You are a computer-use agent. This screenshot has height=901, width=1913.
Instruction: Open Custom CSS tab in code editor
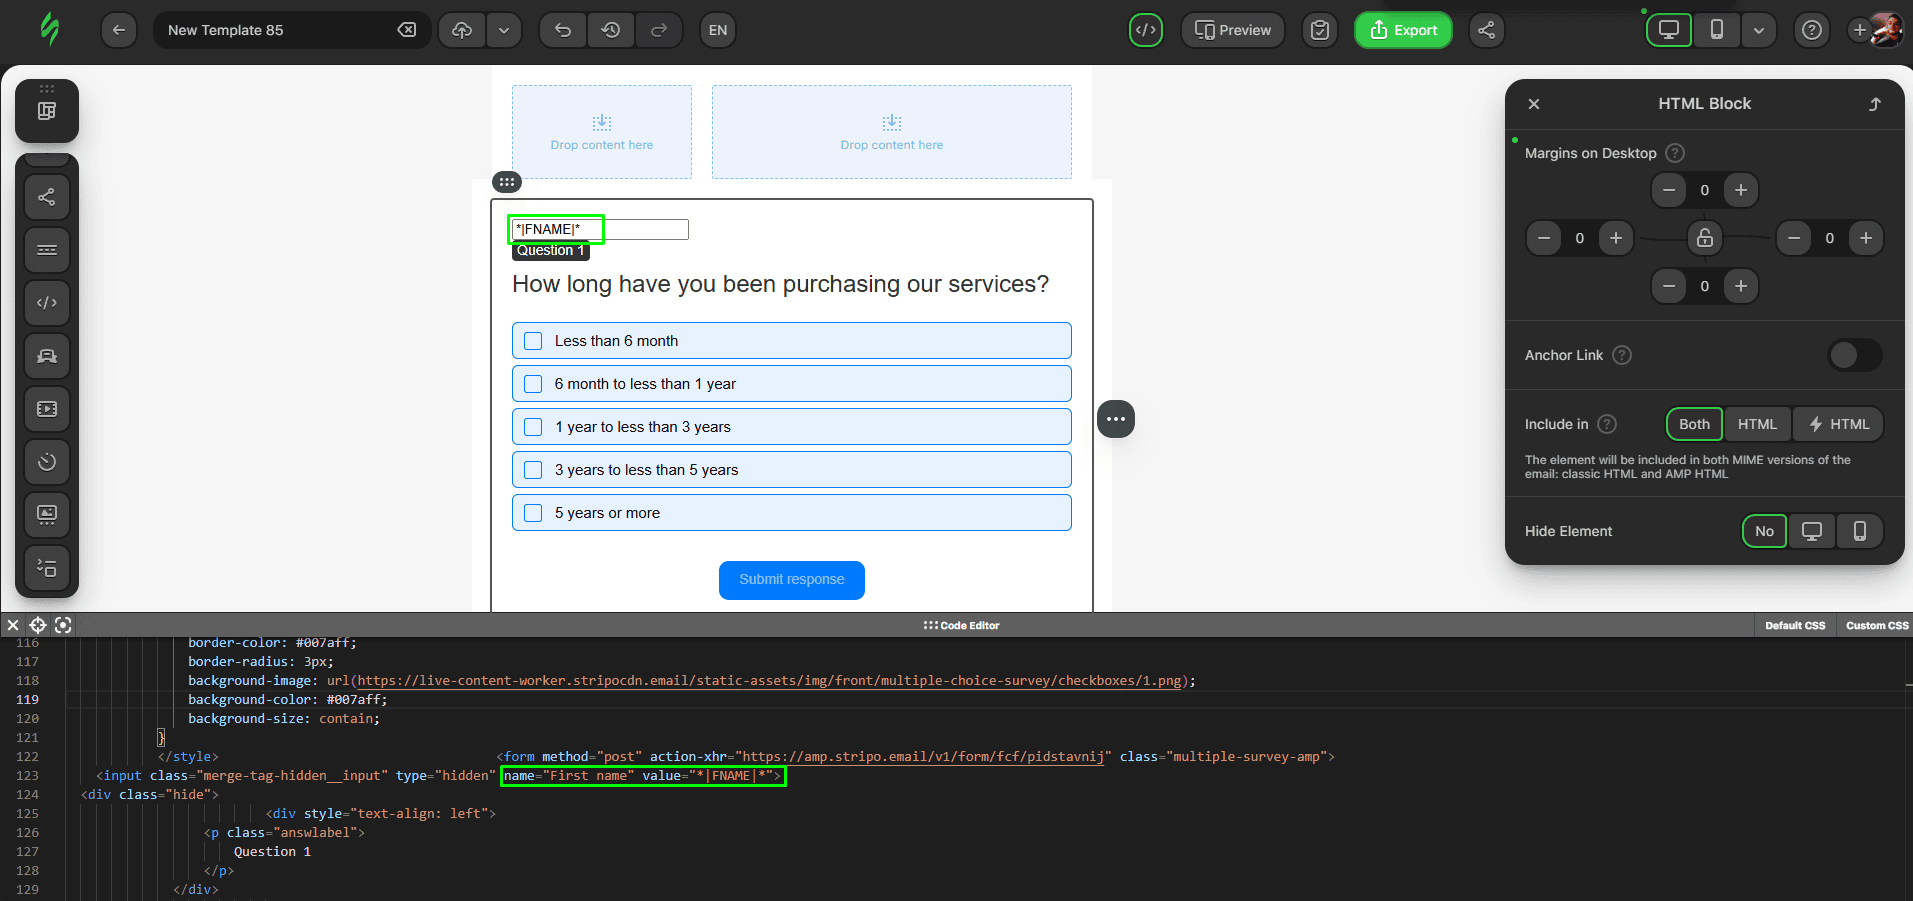[x=1875, y=625]
